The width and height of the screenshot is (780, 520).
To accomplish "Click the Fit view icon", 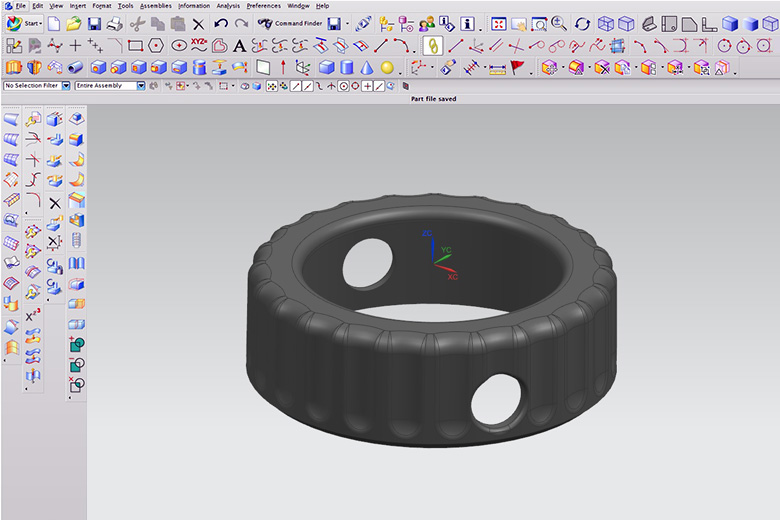I will tap(498, 23).
